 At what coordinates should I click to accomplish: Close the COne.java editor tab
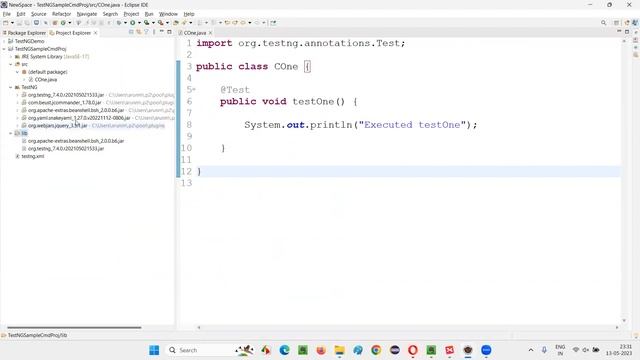tap(211, 33)
